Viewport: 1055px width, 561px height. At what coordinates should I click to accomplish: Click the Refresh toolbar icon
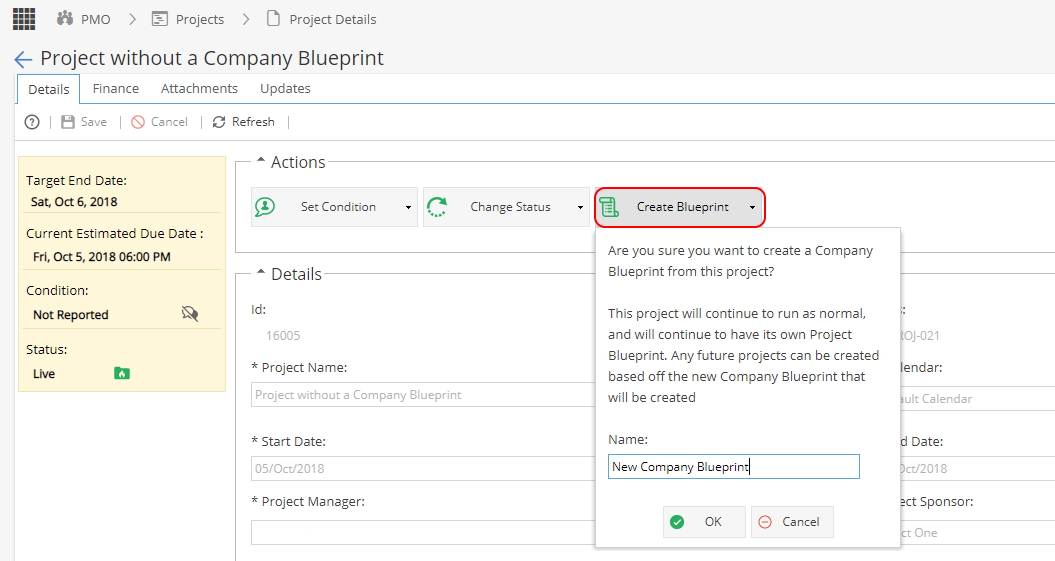tap(219, 122)
